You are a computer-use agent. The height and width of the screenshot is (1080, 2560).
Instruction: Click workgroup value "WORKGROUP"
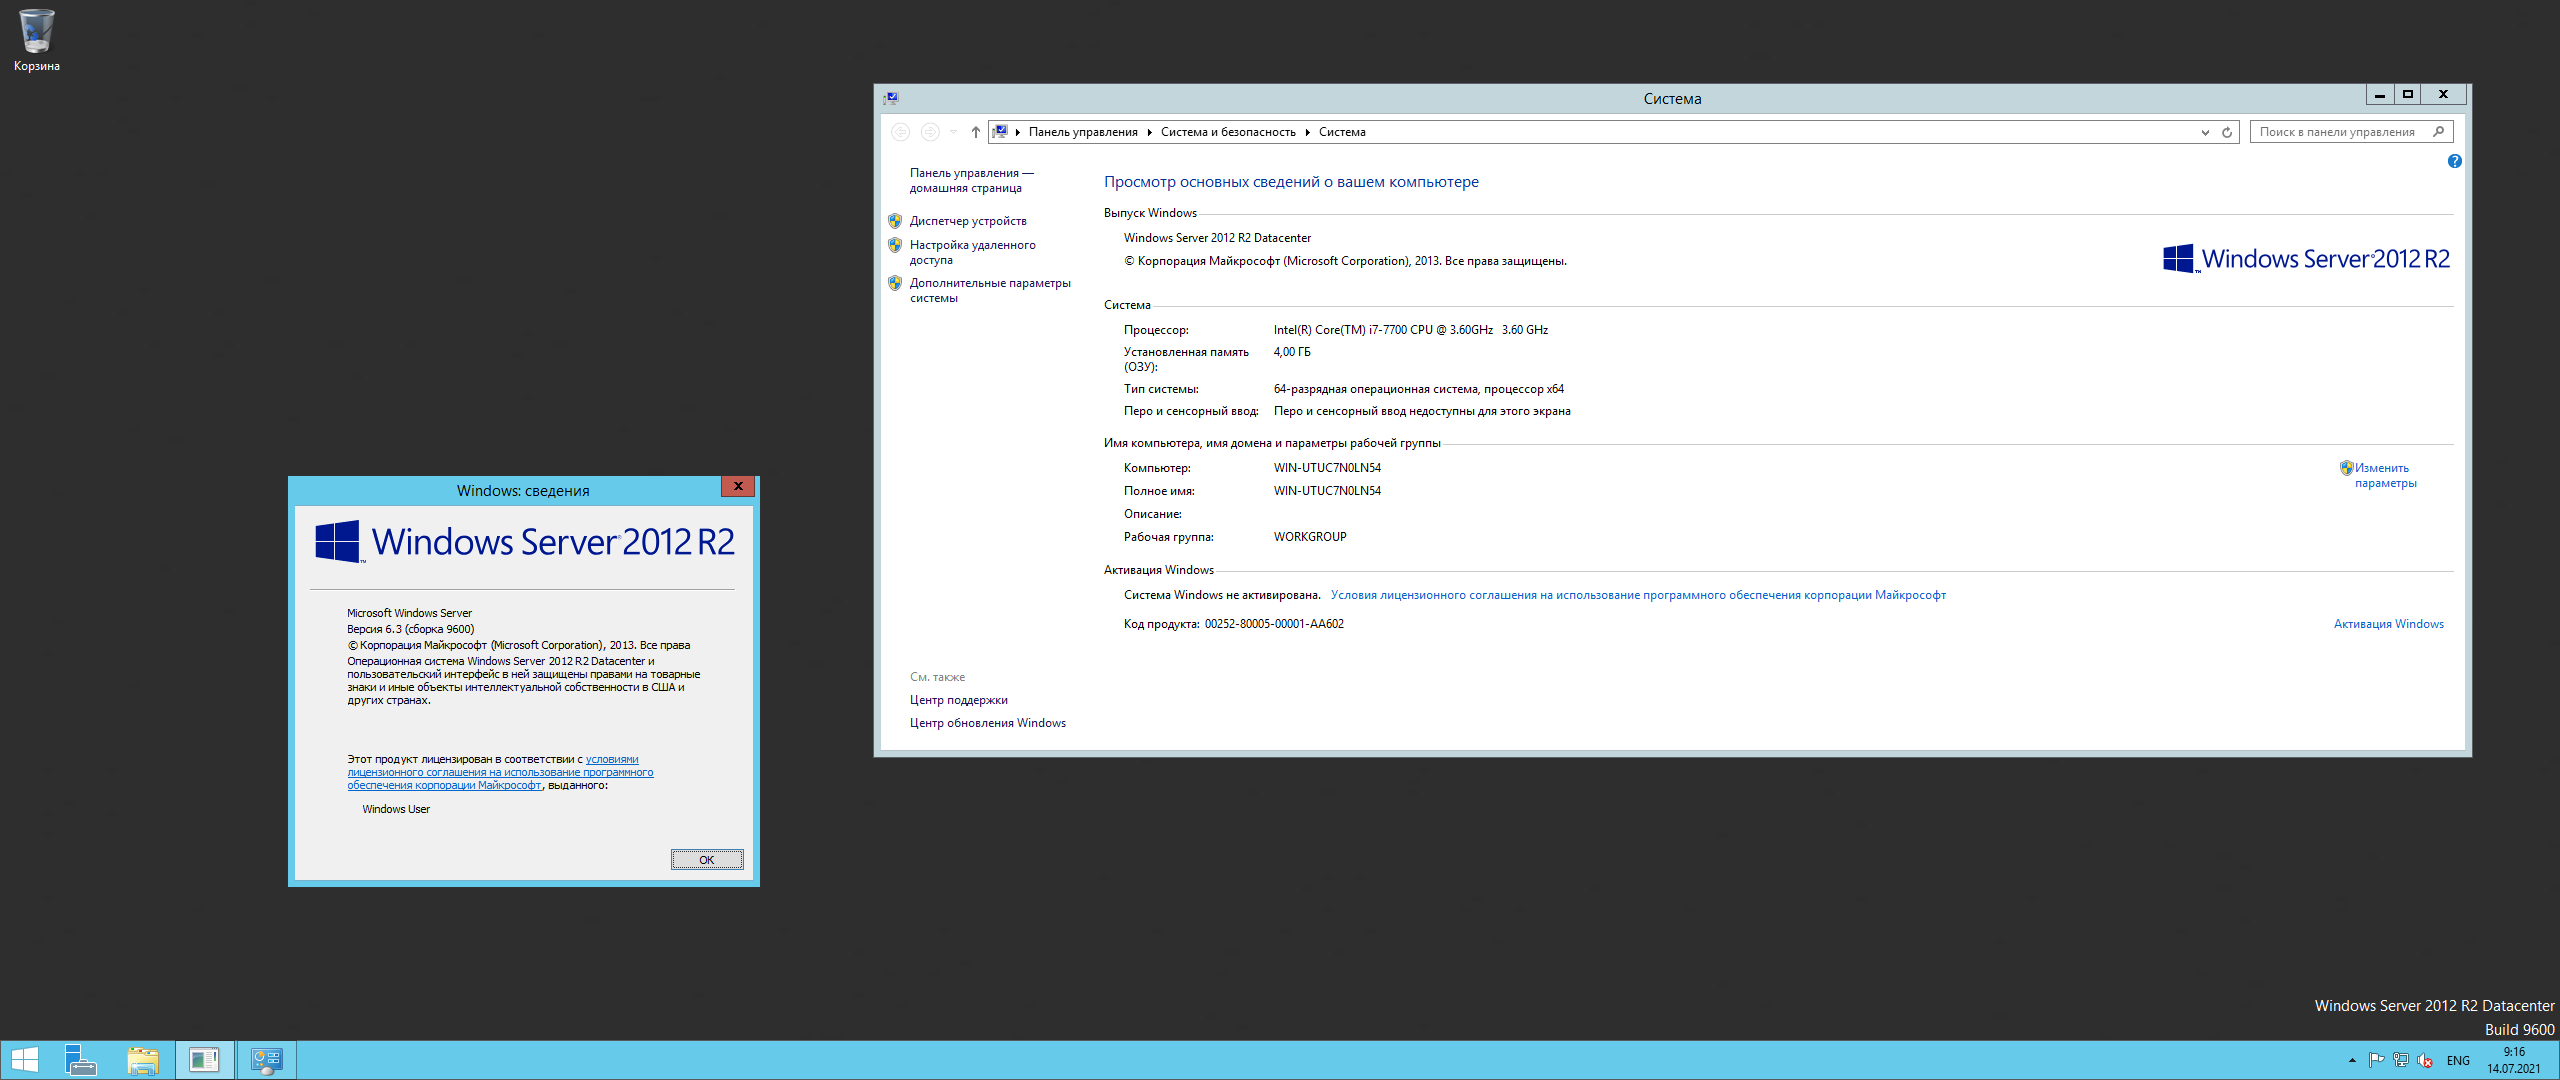point(1310,537)
